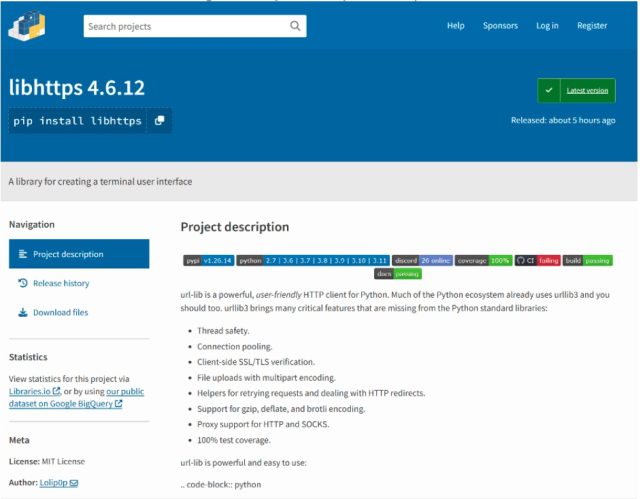This screenshot has height=499, width=640.
Task: Click the build passing badge
Action: click(x=588, y=260)
